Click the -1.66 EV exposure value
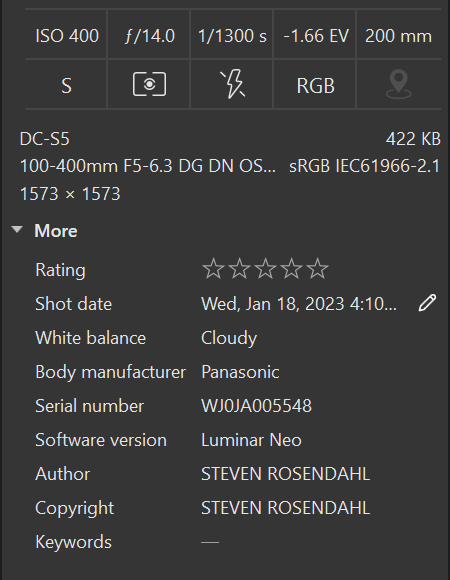 tap(316, 36)
